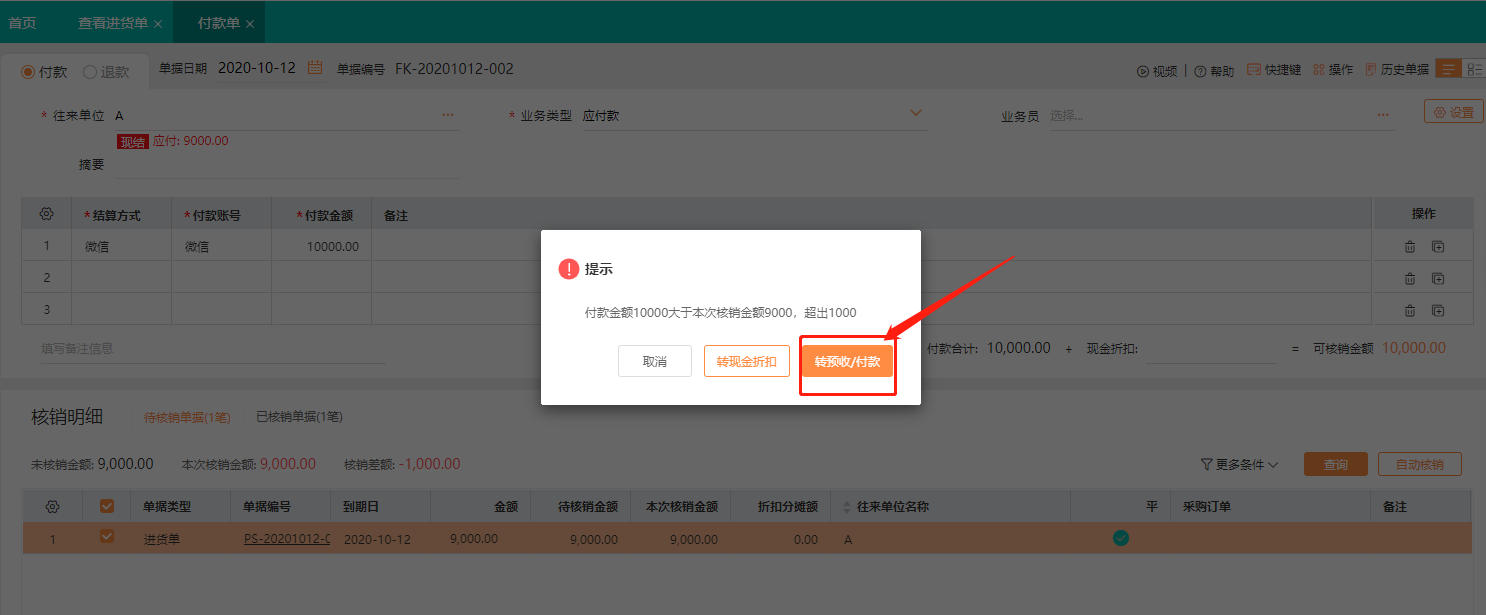Click the 自动核销 button
1486x615 pixels.
click(x=1419, y=464)
